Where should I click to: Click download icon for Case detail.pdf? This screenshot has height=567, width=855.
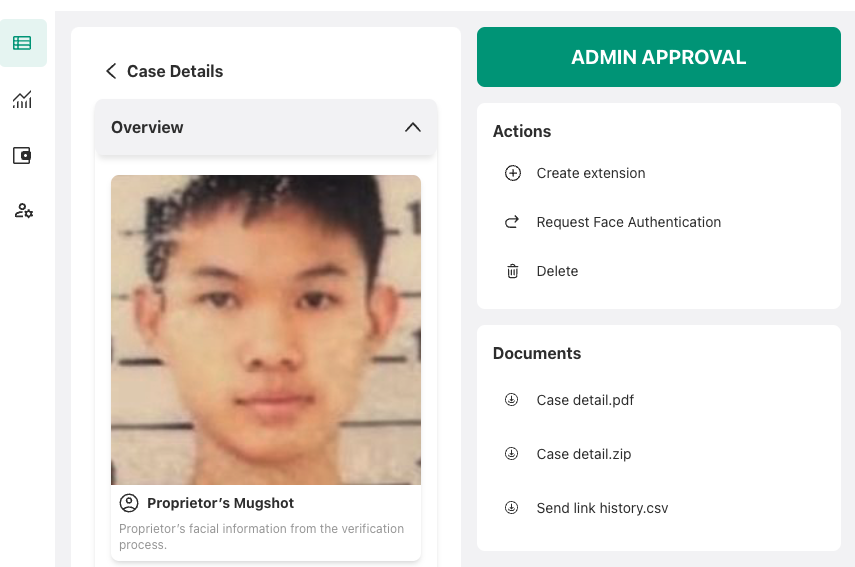[511, 400]
